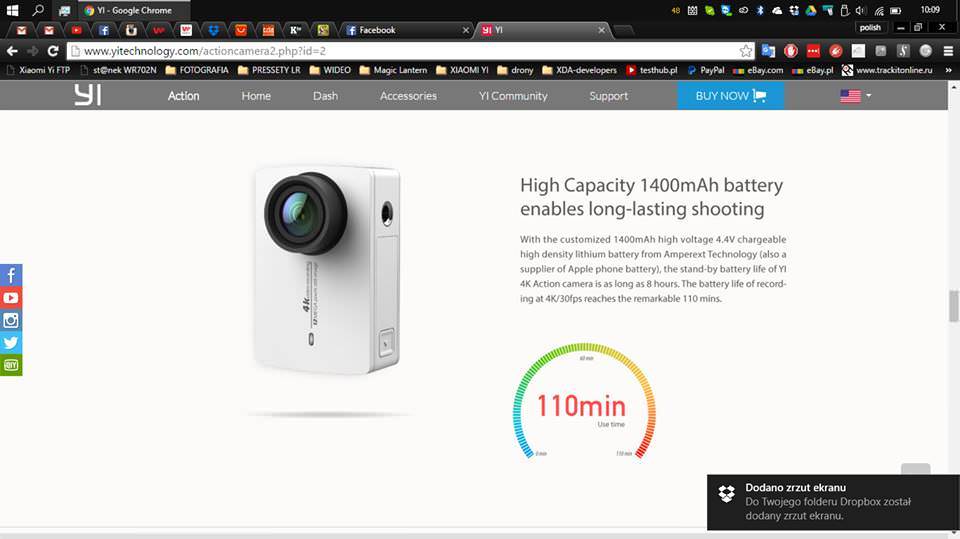This screenshot has width=960, height=539.
Task: Expand hidden bookmarks with the chevron
Action: point(948,70)
